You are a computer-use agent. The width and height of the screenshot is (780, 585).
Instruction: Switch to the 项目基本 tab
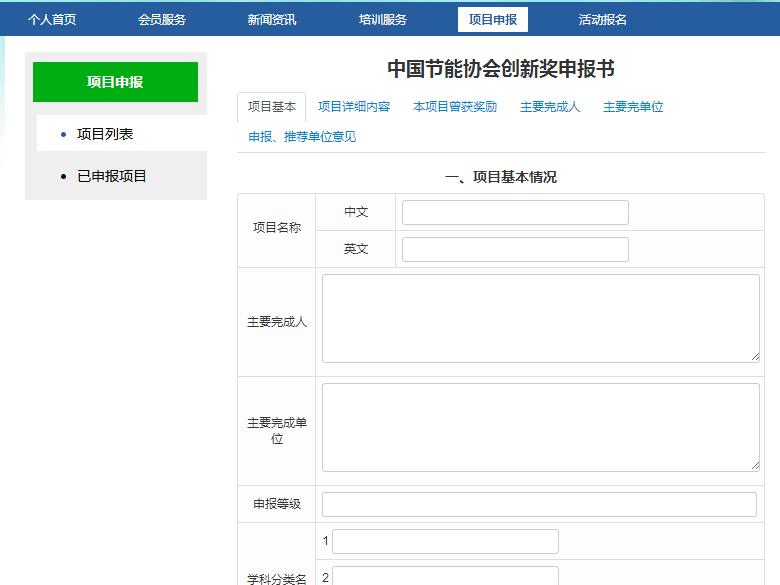coord(272,107)
